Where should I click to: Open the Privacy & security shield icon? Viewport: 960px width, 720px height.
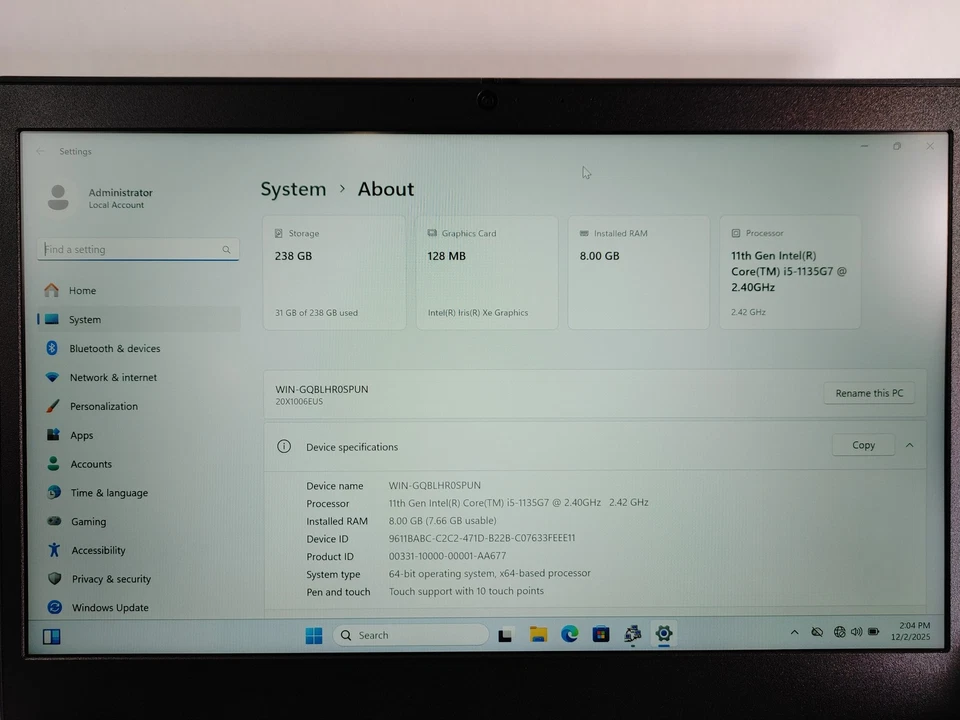(52, 578)
